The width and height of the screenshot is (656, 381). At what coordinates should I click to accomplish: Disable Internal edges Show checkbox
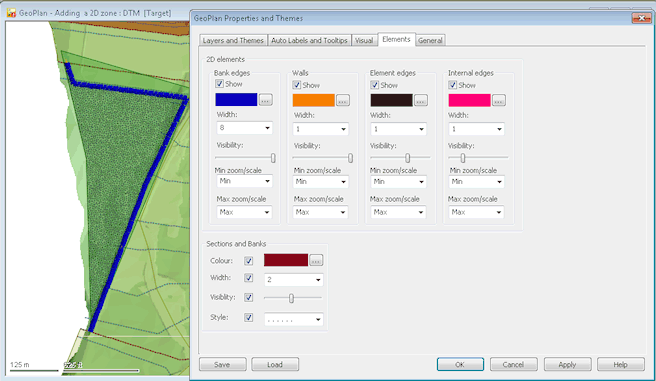pyautogui.click(x=453, y=85)
